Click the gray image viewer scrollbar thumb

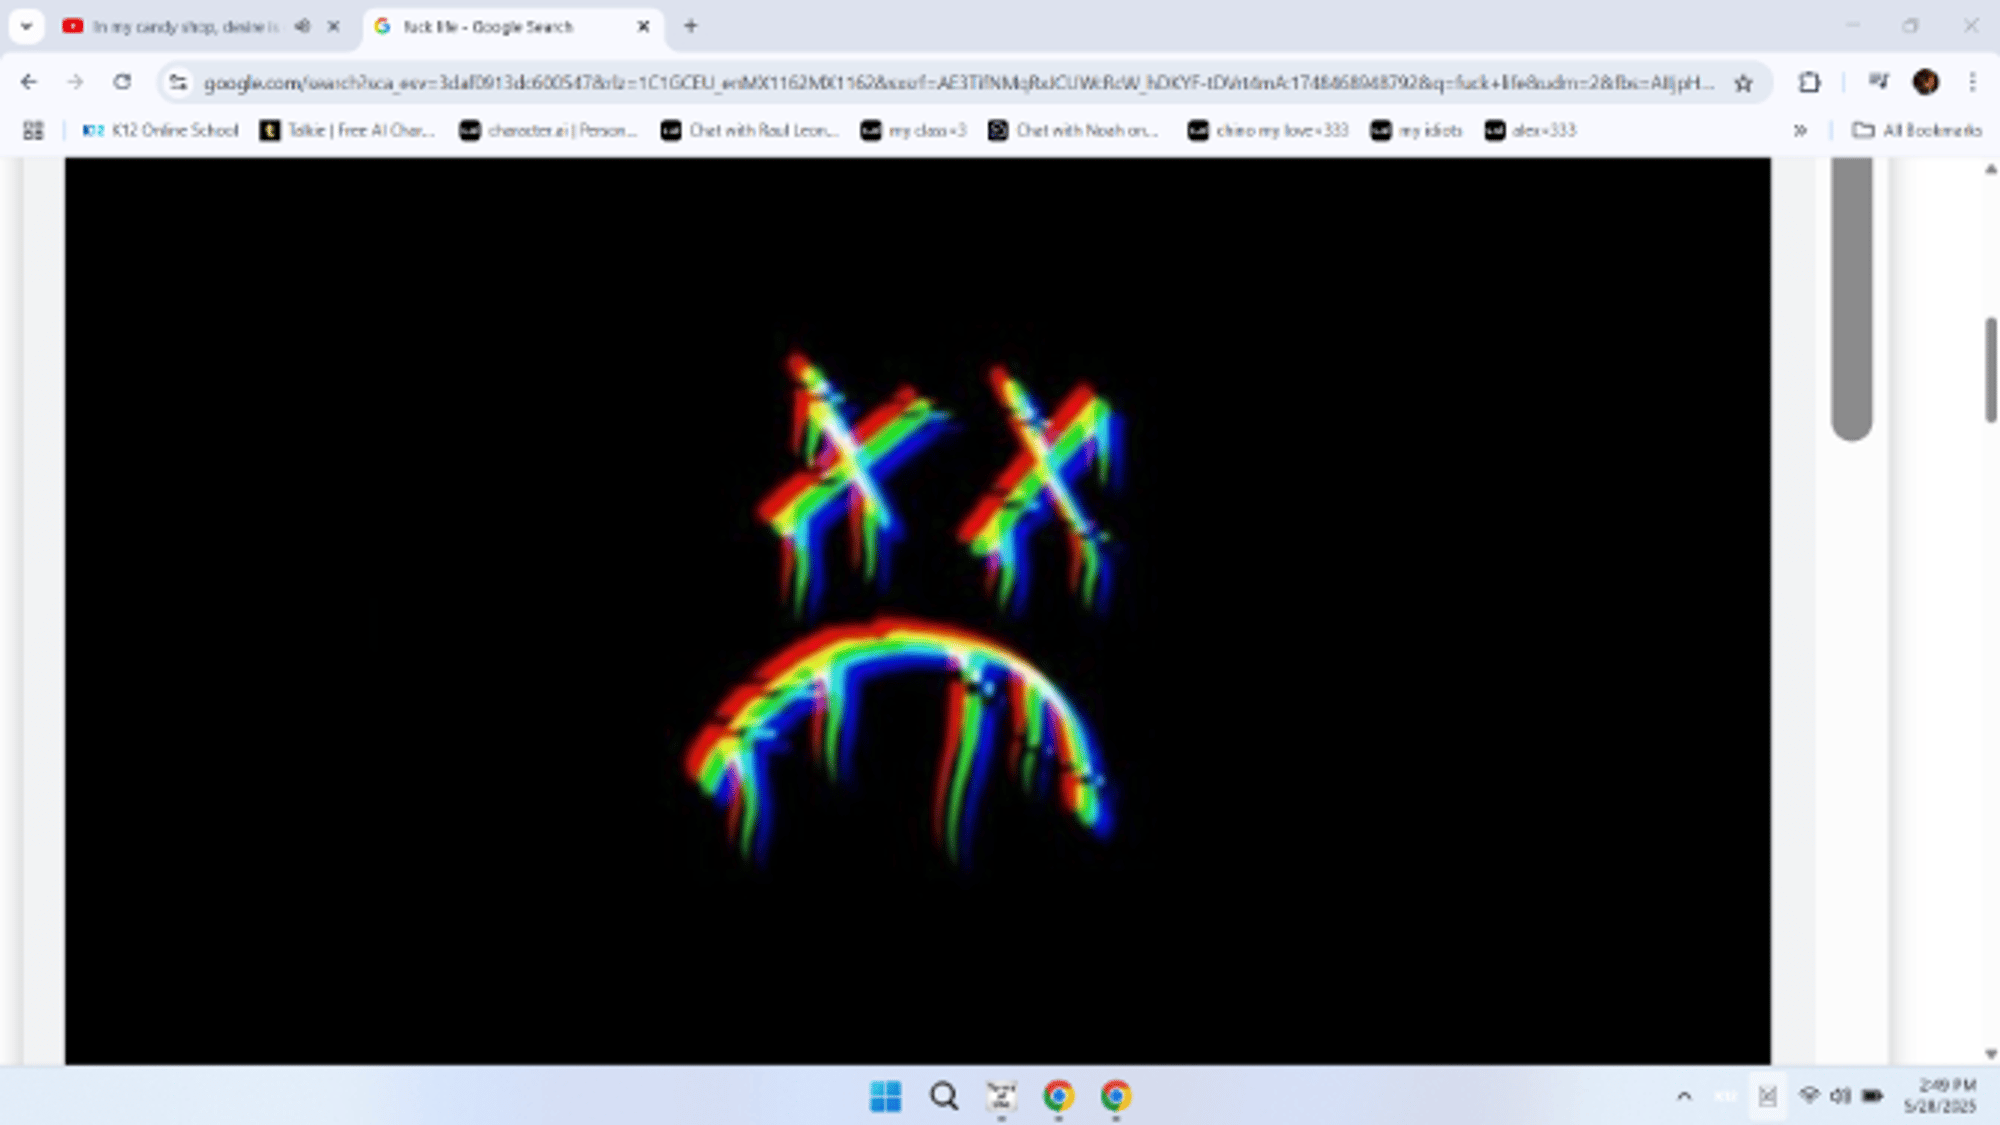click(1851, 300)
